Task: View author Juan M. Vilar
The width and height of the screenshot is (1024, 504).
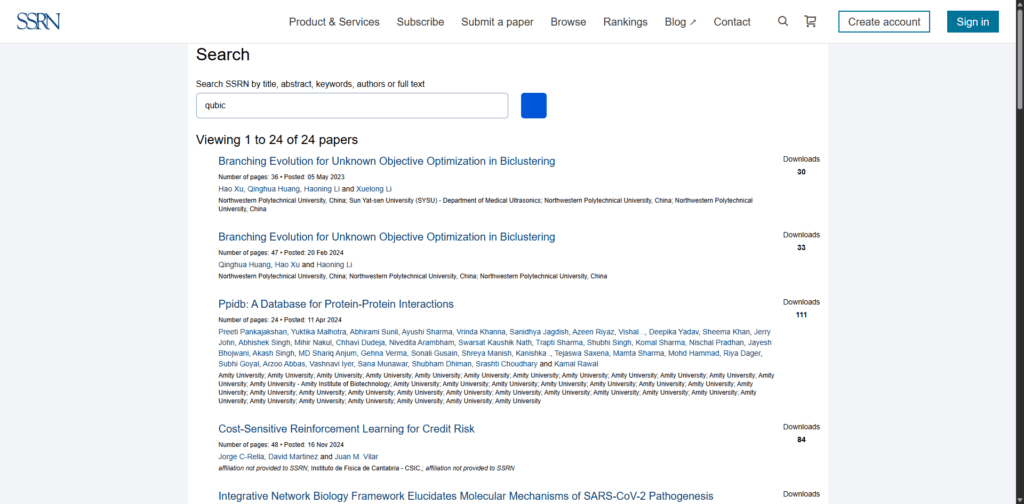Action: point(357,456)
